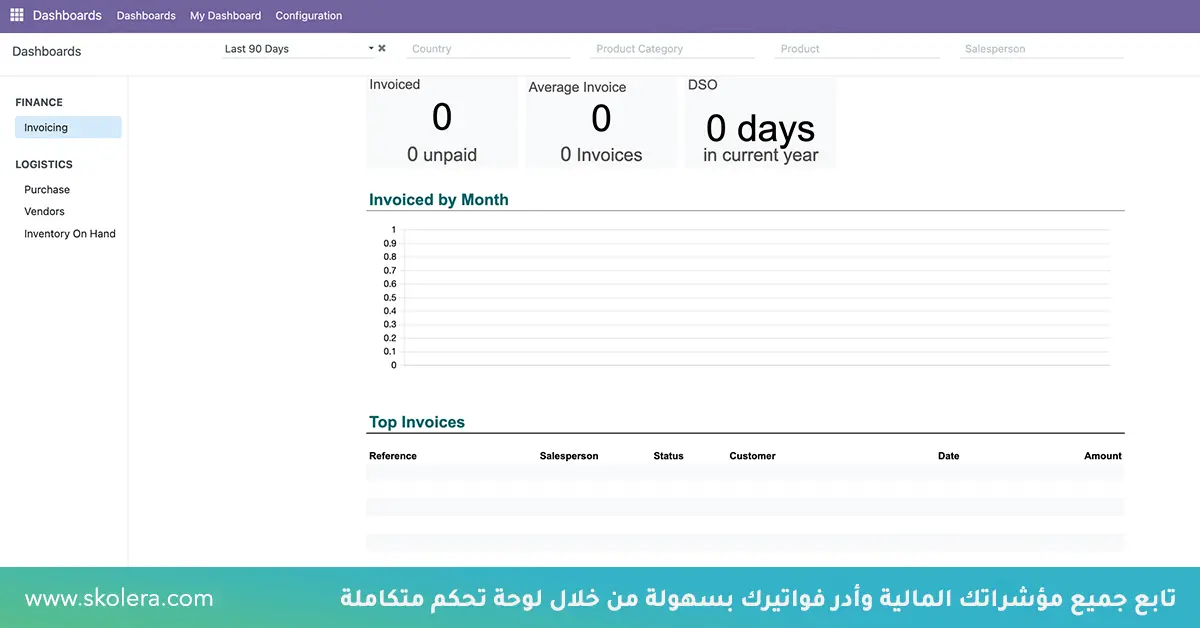Click the FINANCE section label
The image size is (1200, 628).
pos(39,102)
